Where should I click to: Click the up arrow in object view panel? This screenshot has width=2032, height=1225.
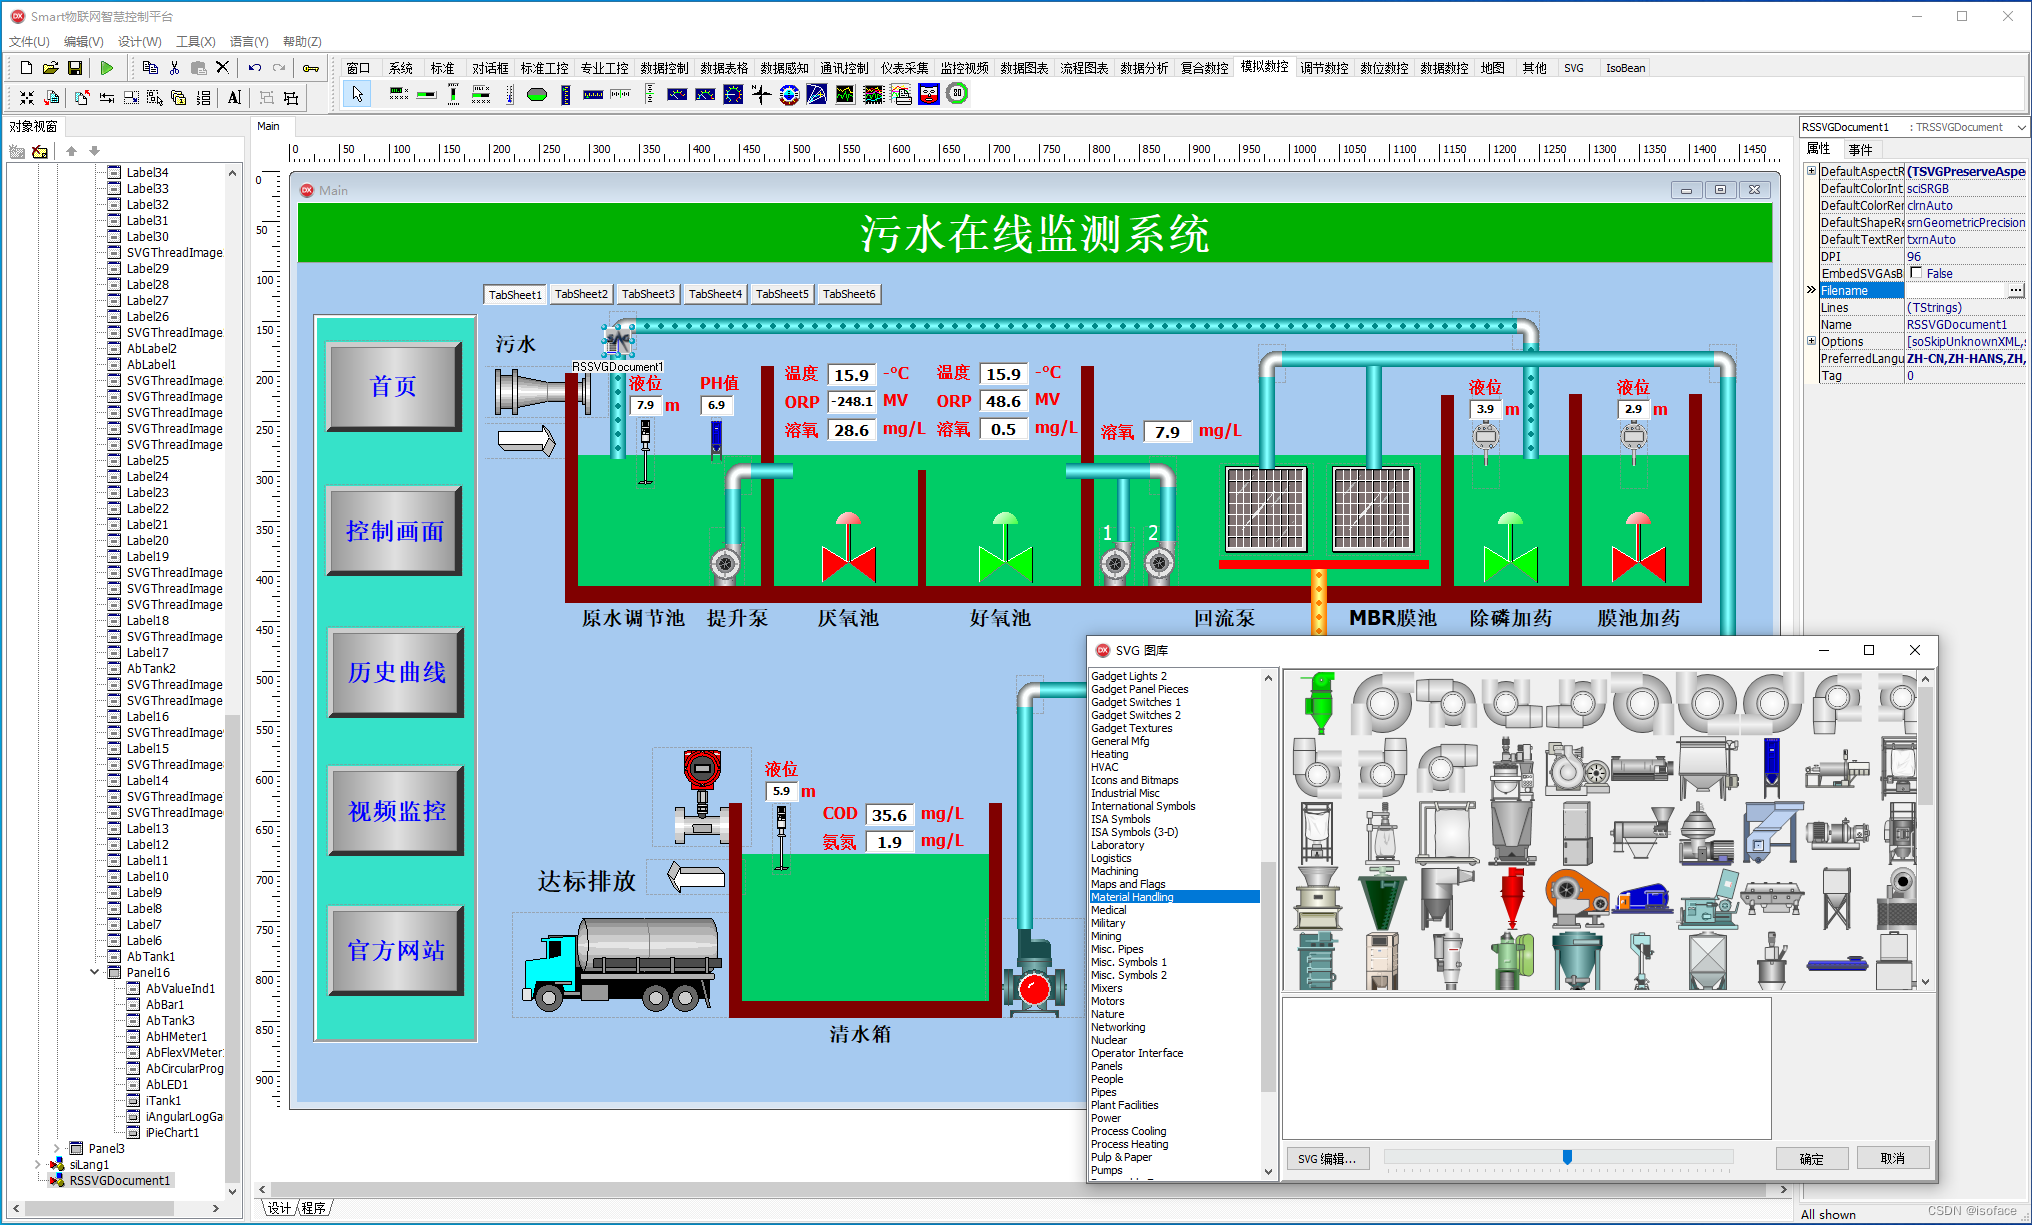pos(71,151)
